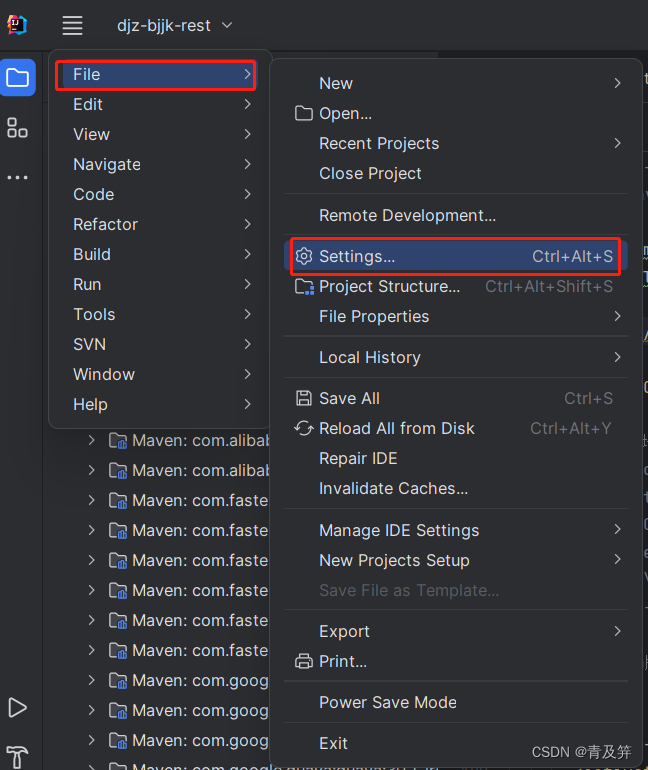Open Project Structure... dialog
This screenshot has width=648, height=770.
click(456, 286)
